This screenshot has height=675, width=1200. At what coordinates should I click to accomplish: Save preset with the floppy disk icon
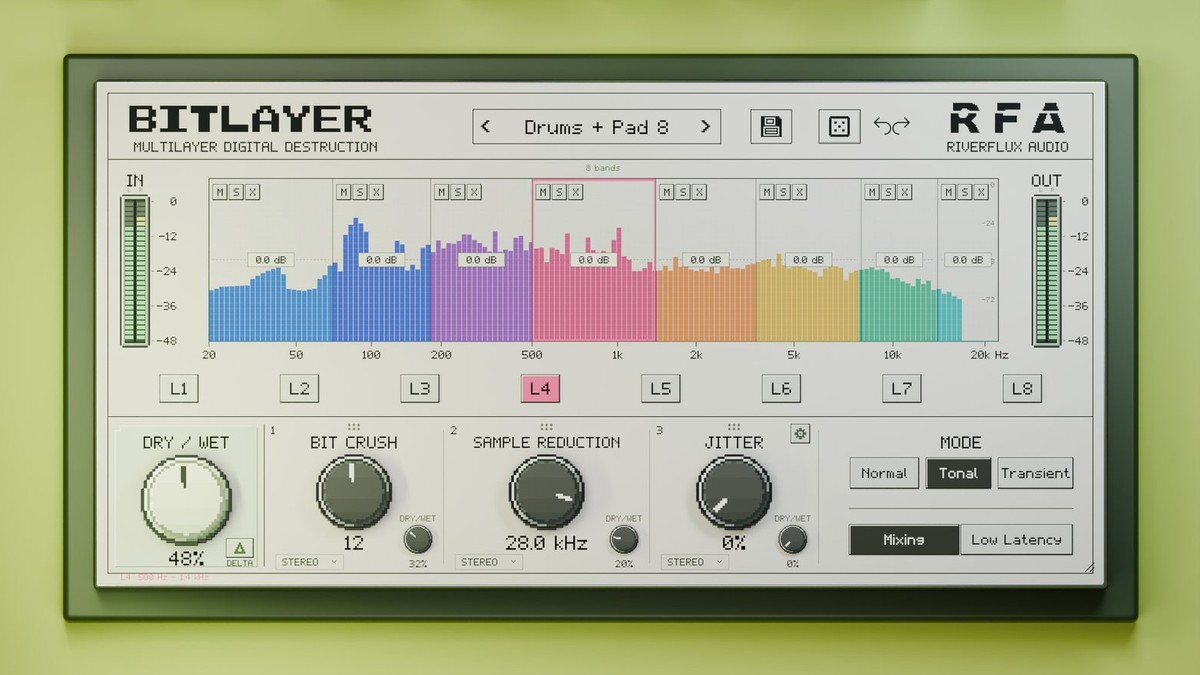(x=771, y=127)
